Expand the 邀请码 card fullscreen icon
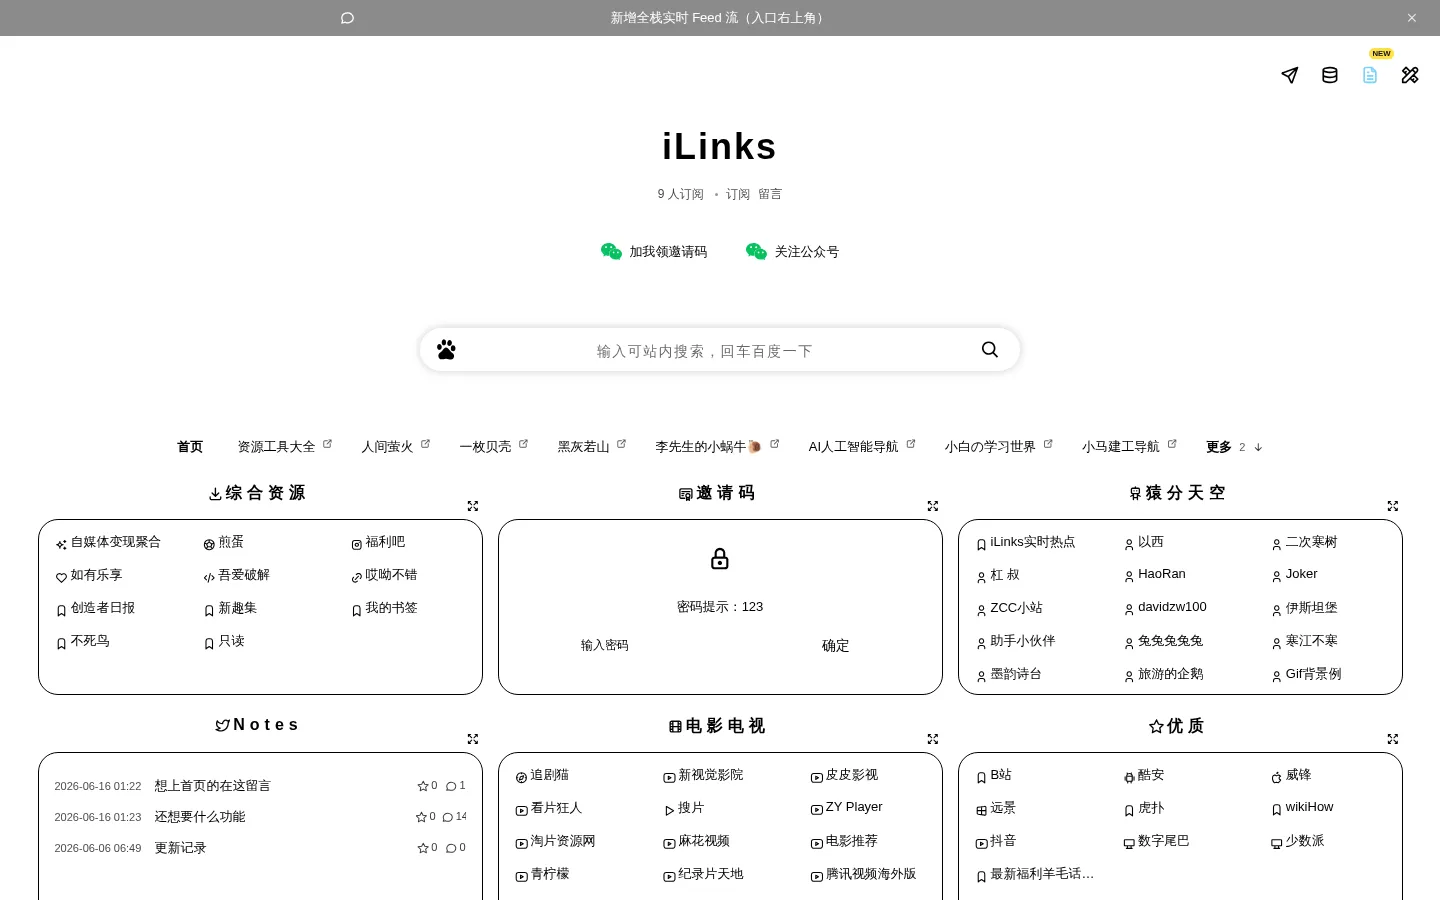This screenshot has width=1440, height=900. (x=933, y=506)
